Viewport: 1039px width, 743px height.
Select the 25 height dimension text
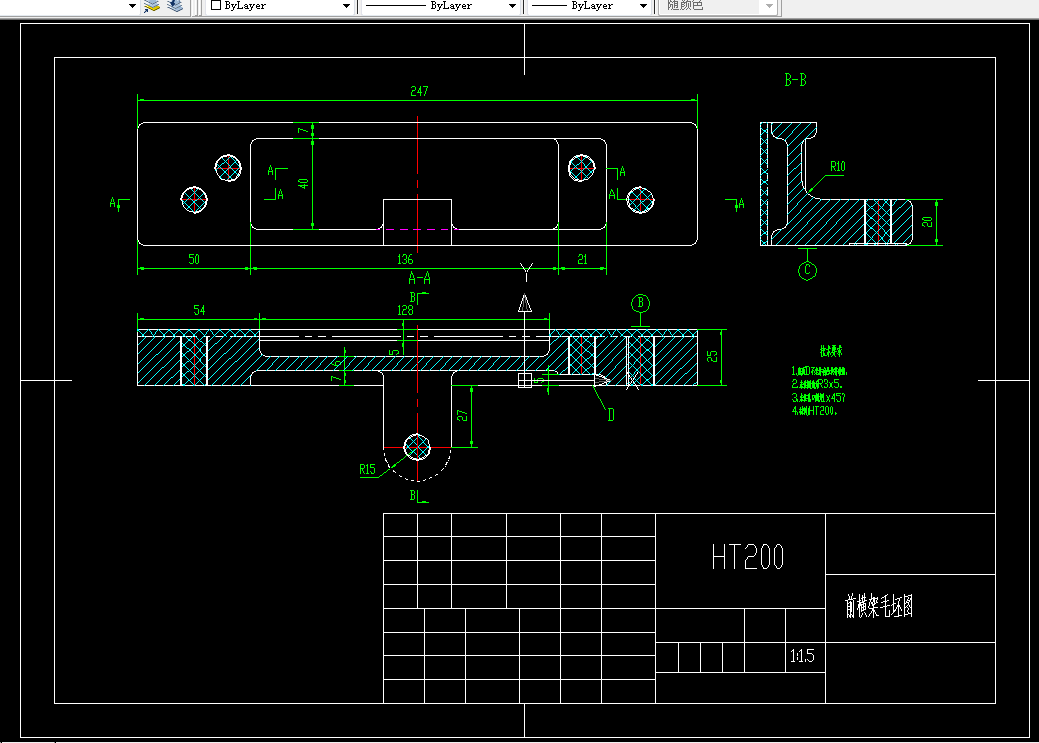[x=712, y=357]
